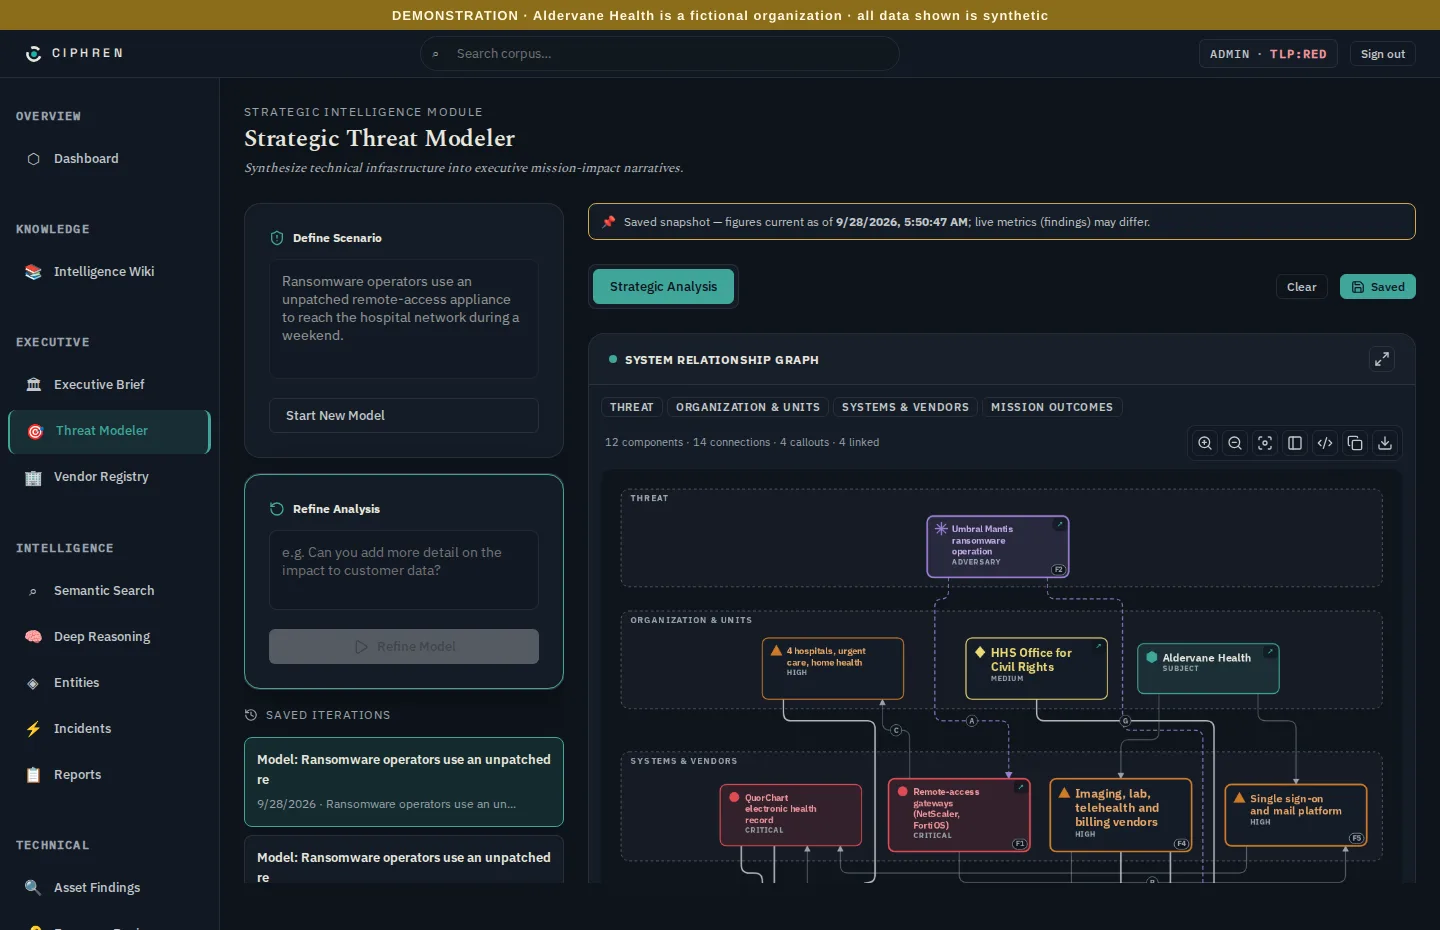1440x930 pixels.
Task: Open Threat Modeler in the sidebar
Action: (110, 431)
